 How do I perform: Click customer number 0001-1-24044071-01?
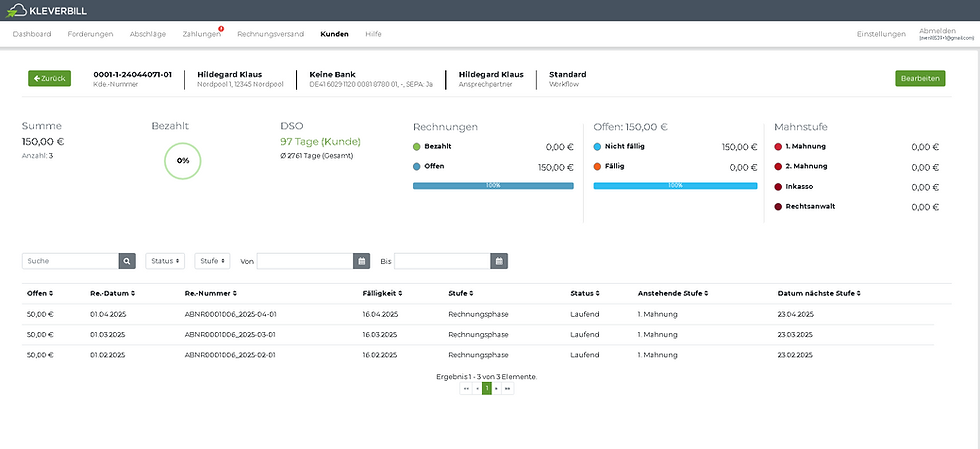[132, 74]
